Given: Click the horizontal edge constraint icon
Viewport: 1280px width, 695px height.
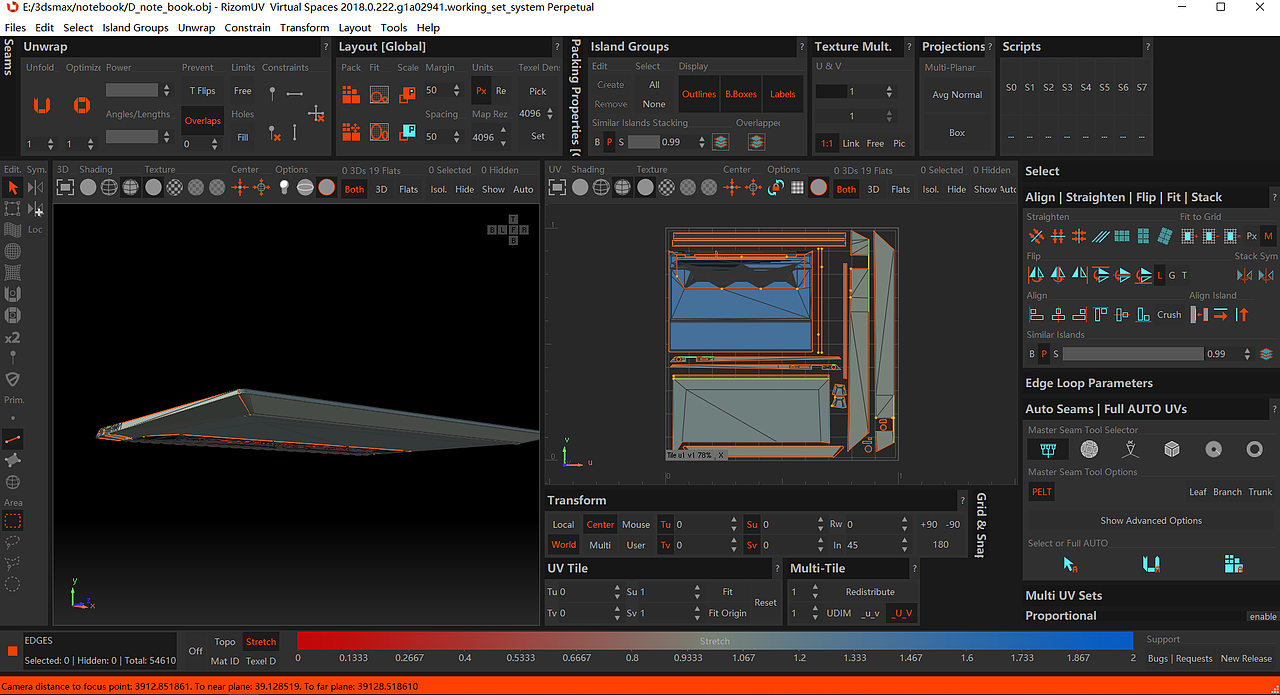Looking at the screenshot, I should click(295, 93).
